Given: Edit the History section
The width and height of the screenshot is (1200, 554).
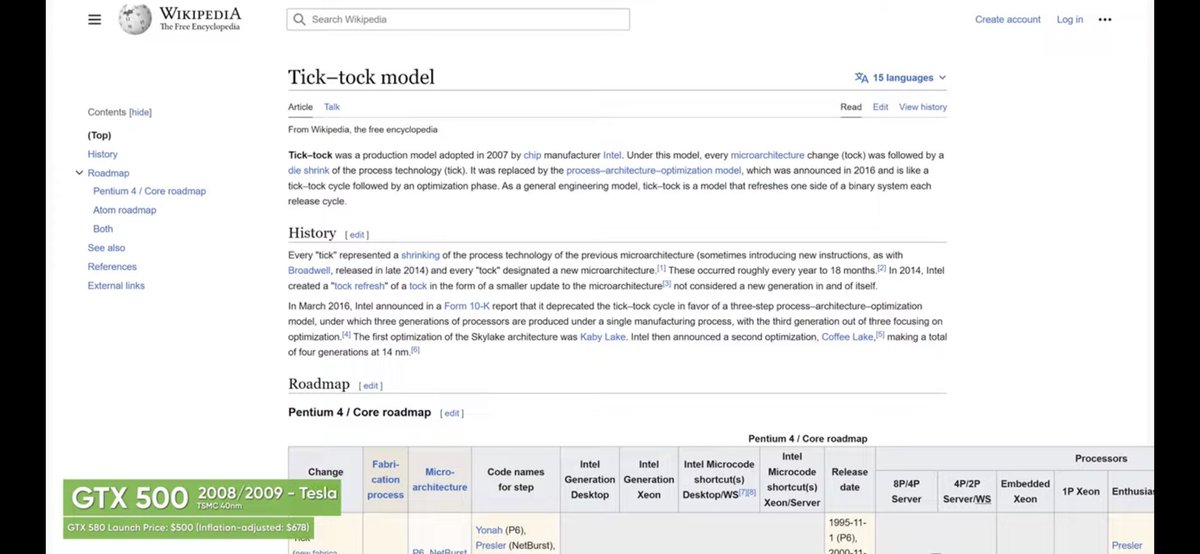Looking at the screenshot, I should tap(357, 235).
